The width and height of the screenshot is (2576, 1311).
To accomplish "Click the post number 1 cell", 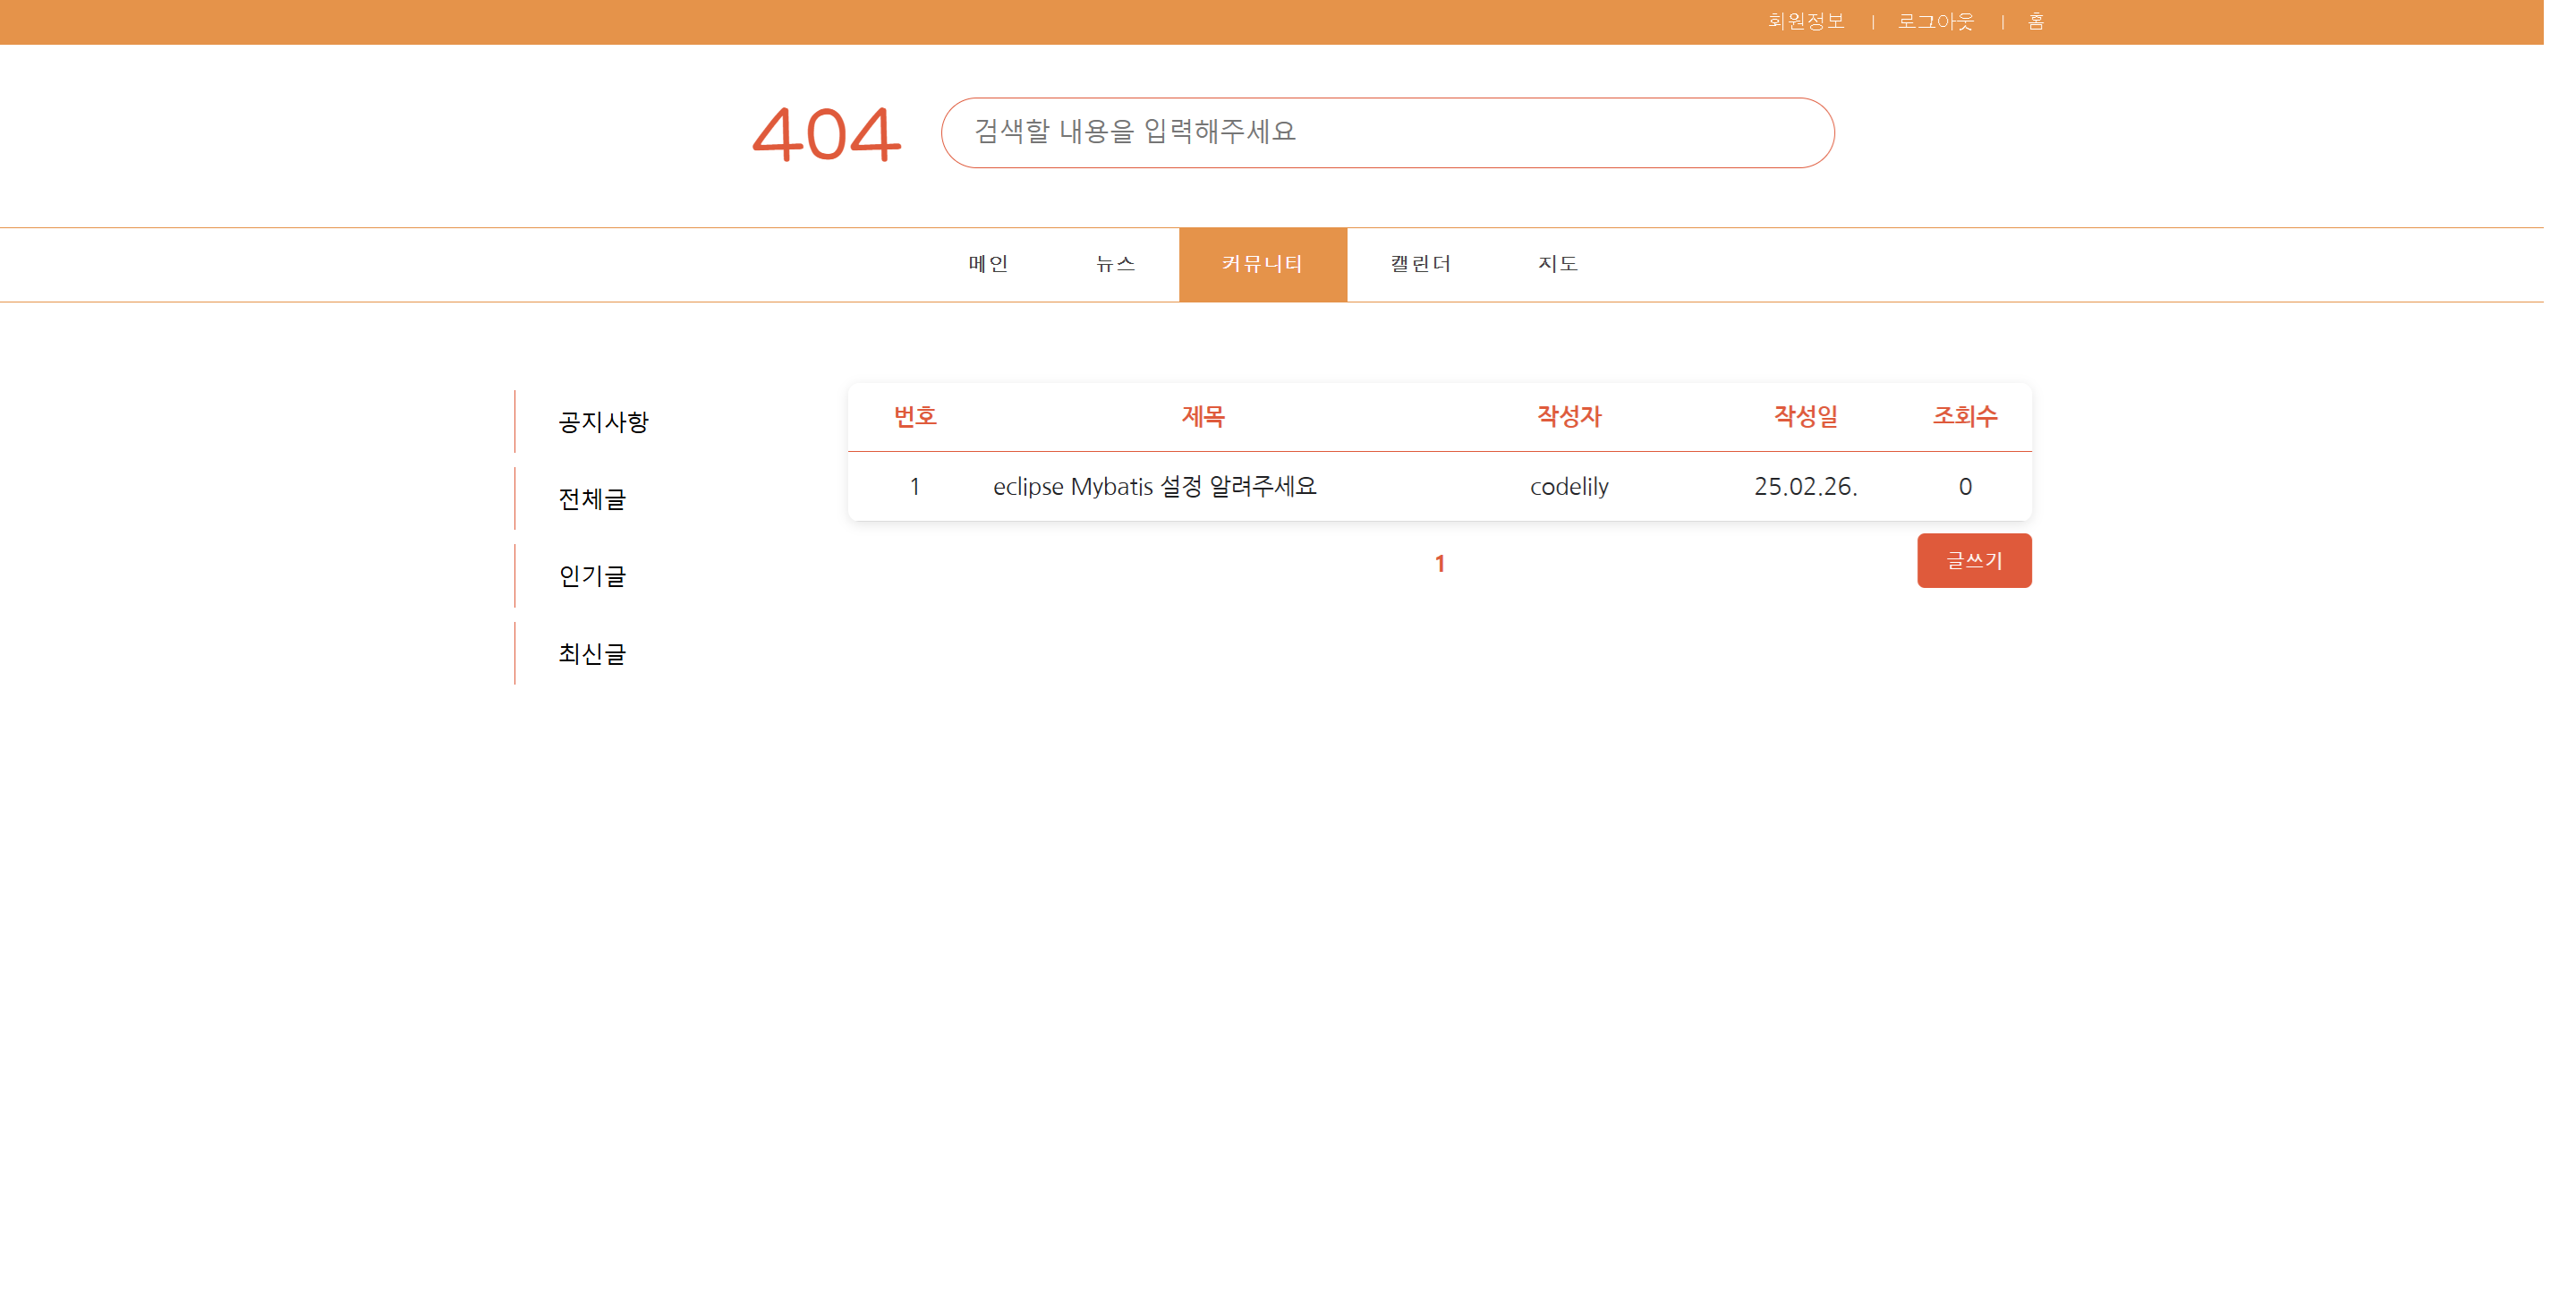I will [914, 487].
